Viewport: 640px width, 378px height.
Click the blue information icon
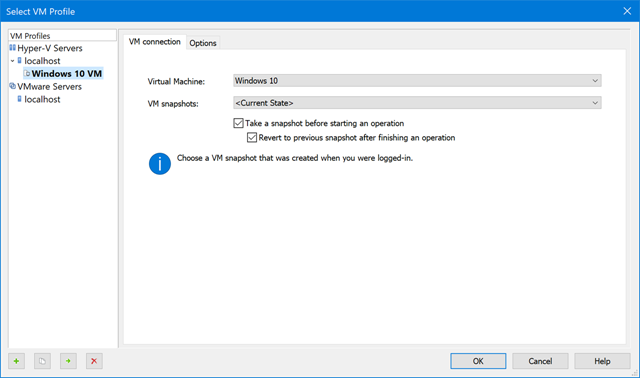click(x=160, y=164)
